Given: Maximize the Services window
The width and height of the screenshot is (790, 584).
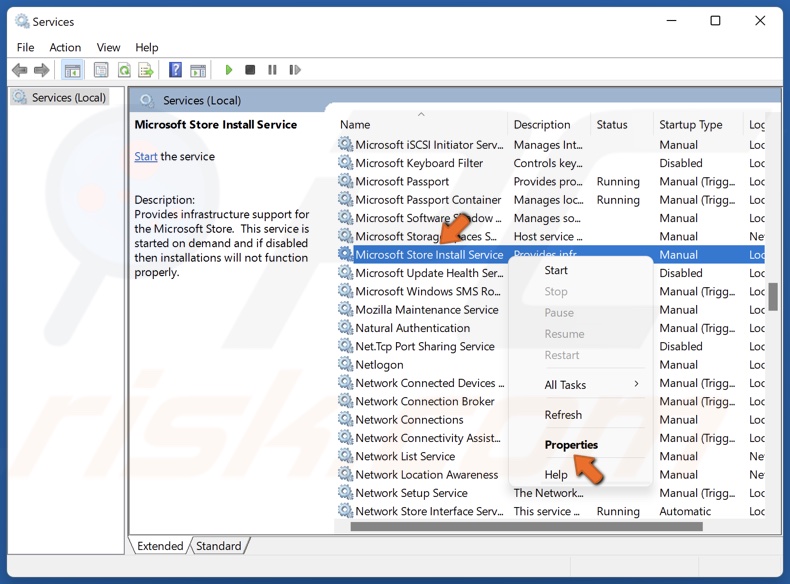Looking at the screenshot, I should tap(715, 21).
